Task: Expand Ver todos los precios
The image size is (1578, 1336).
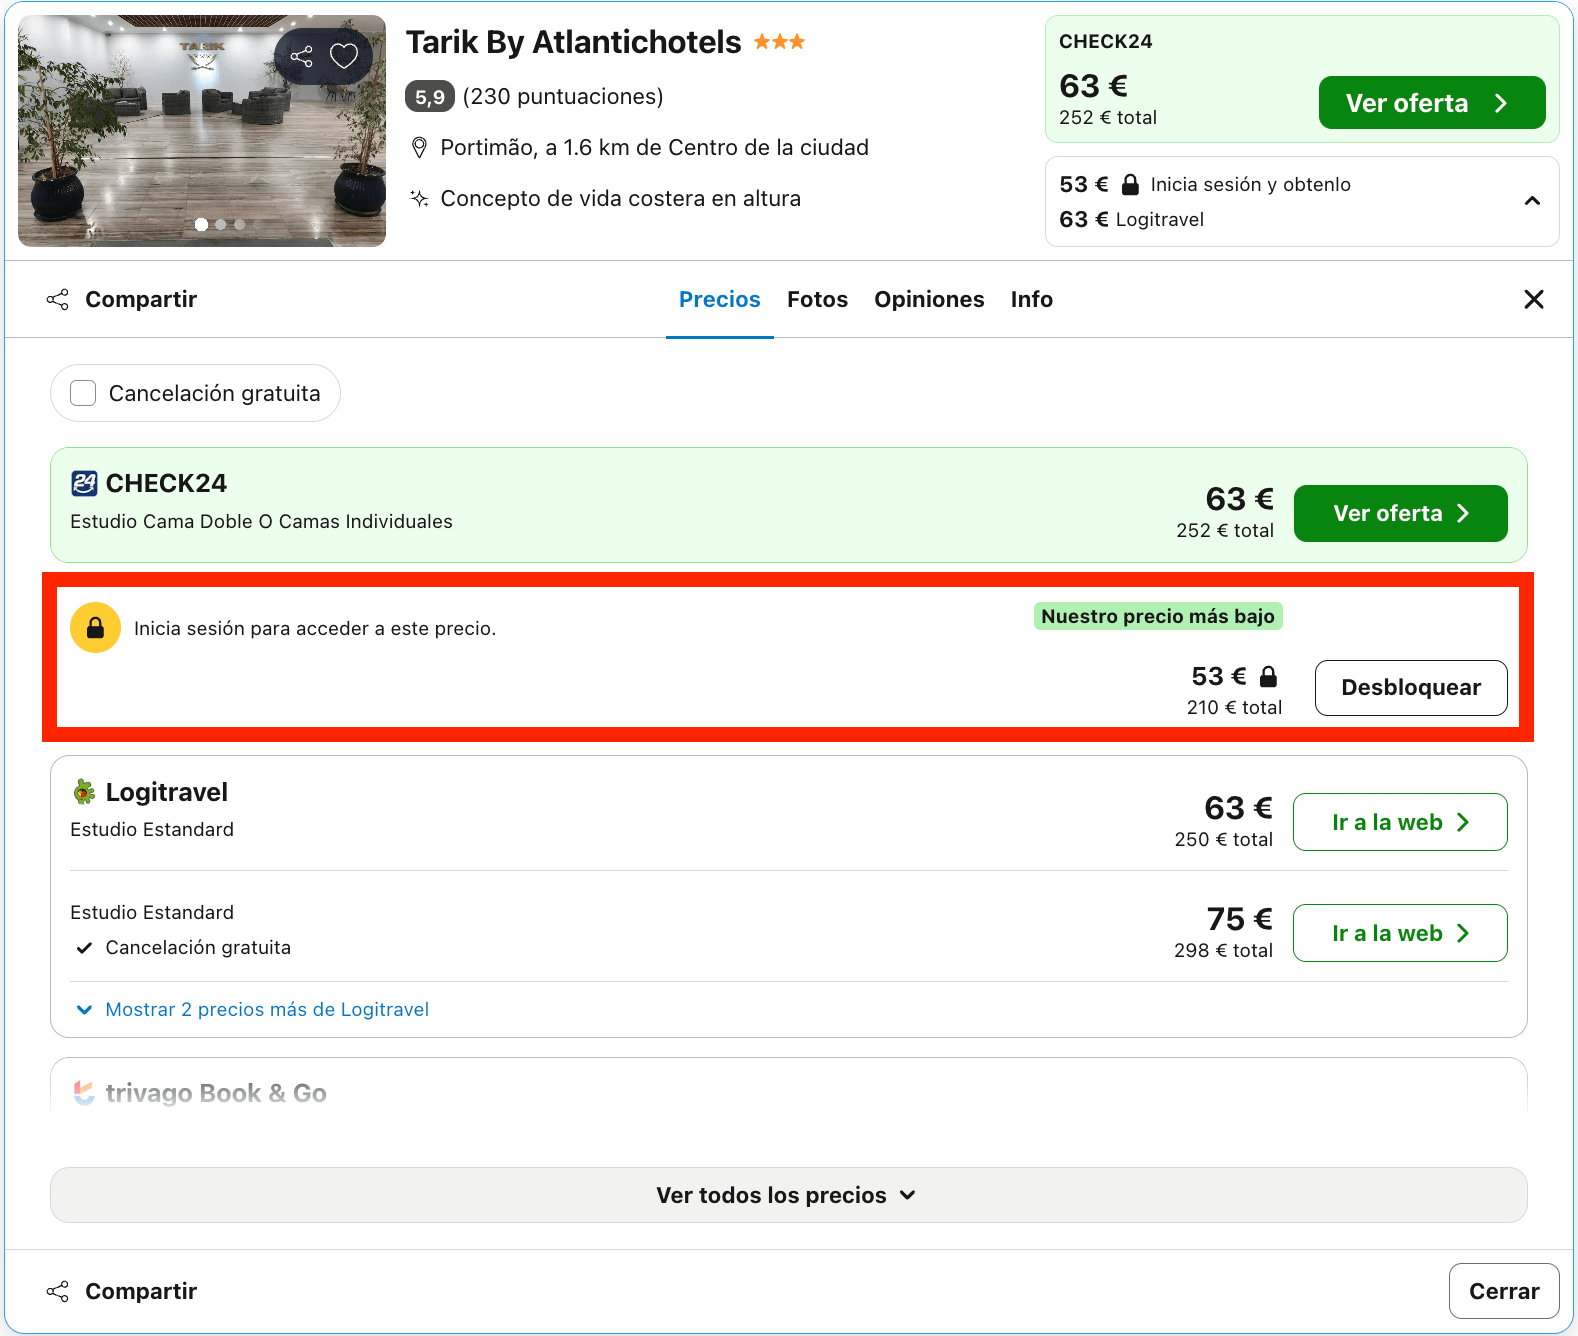Action: tap(788, 1195)
